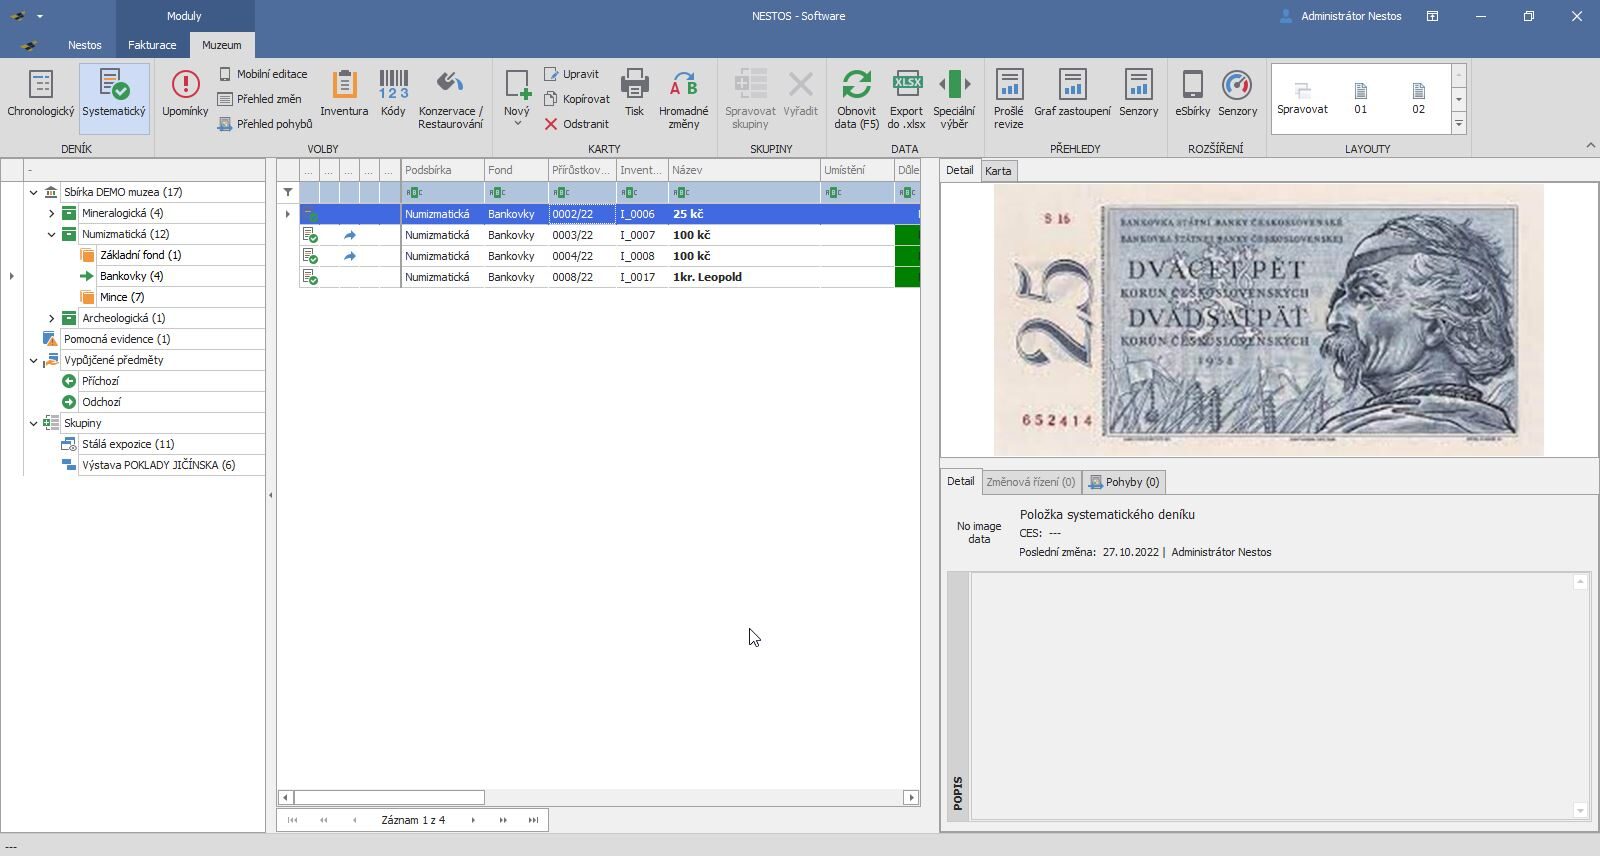Open Prošlé revize overview
Screen dimensions: 1600x856
coord(1008,99)
